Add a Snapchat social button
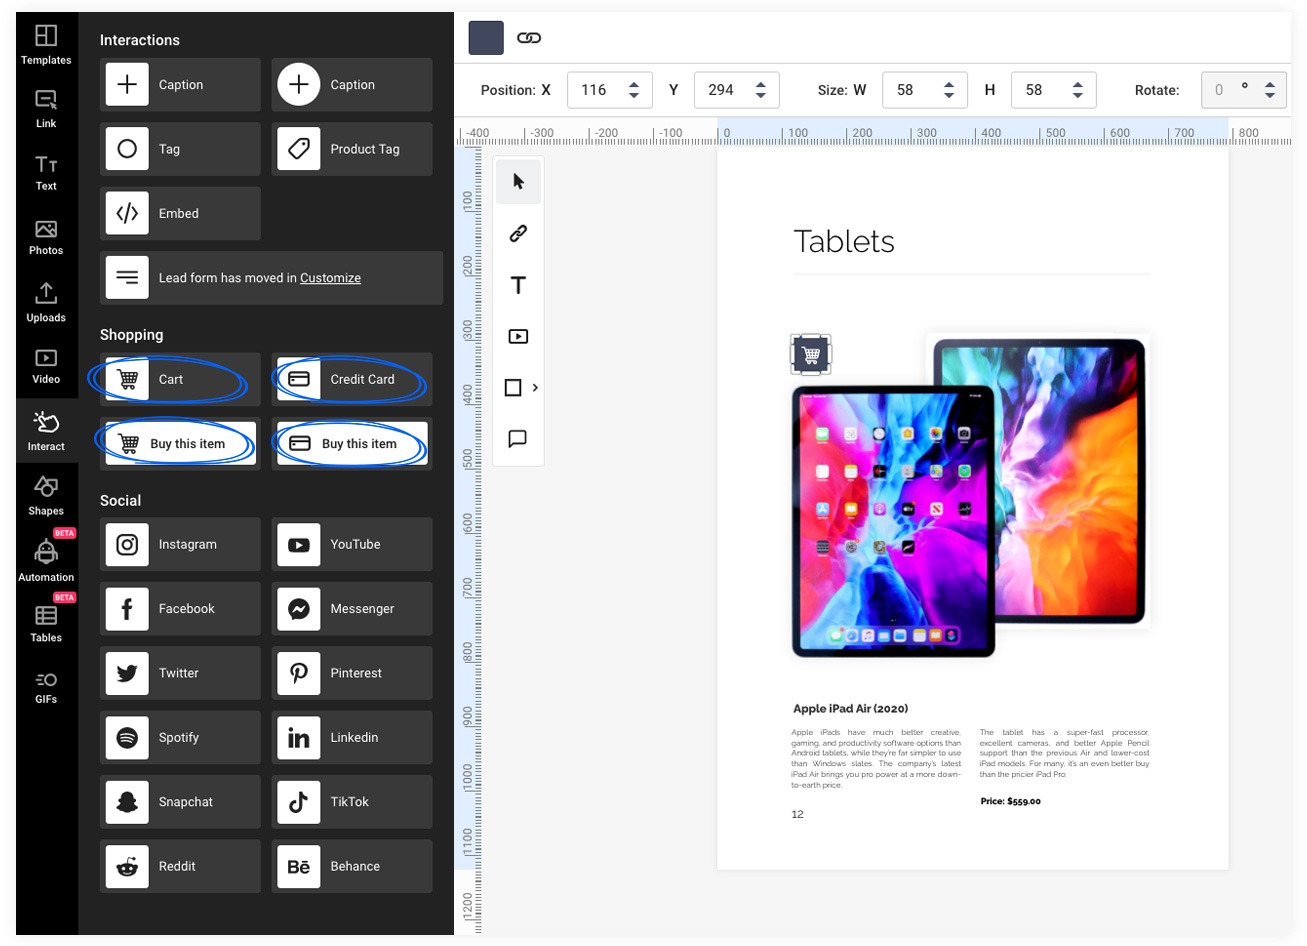1307x946 pixels. (180, 802)
